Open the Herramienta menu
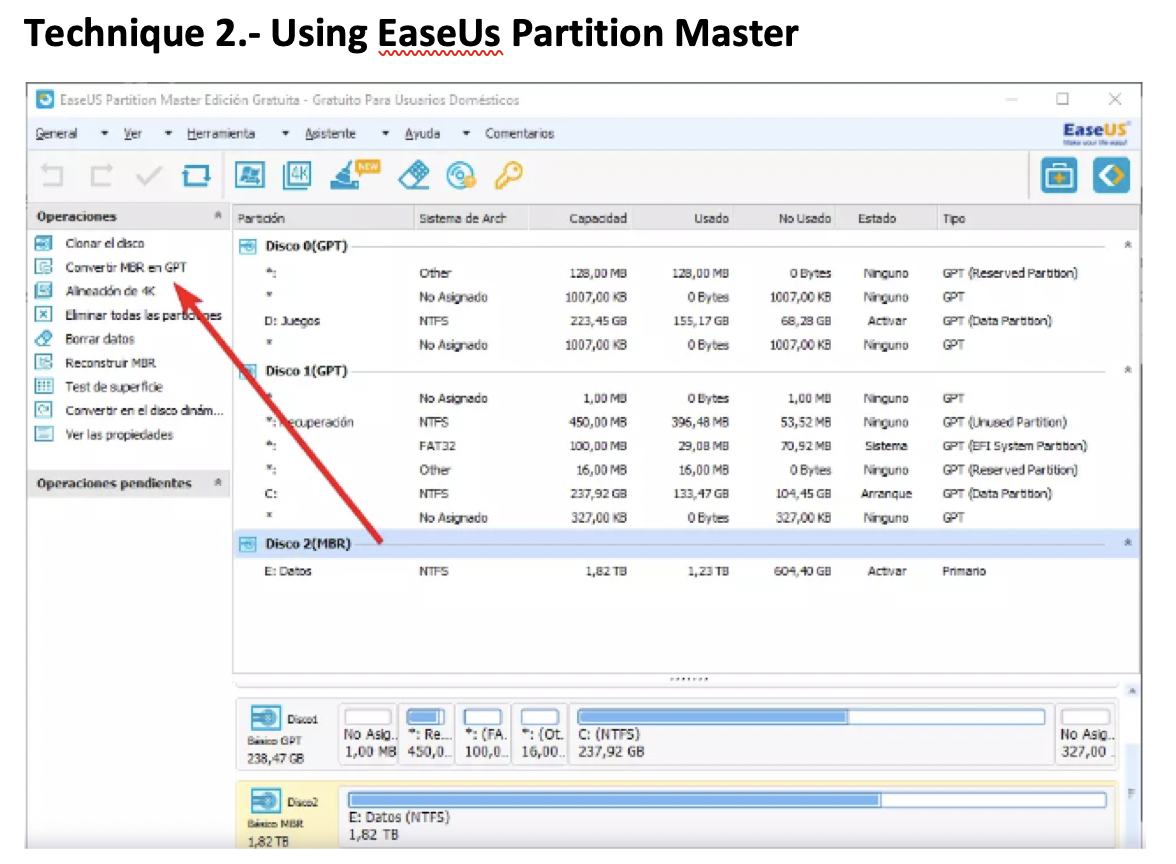Viewport: 1176px width, 864px height. coord(221,134)
